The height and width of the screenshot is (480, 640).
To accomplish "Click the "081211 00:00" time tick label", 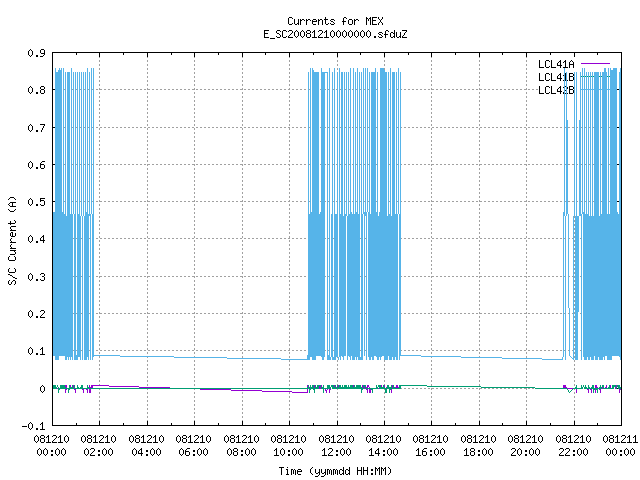I will 620,446.
